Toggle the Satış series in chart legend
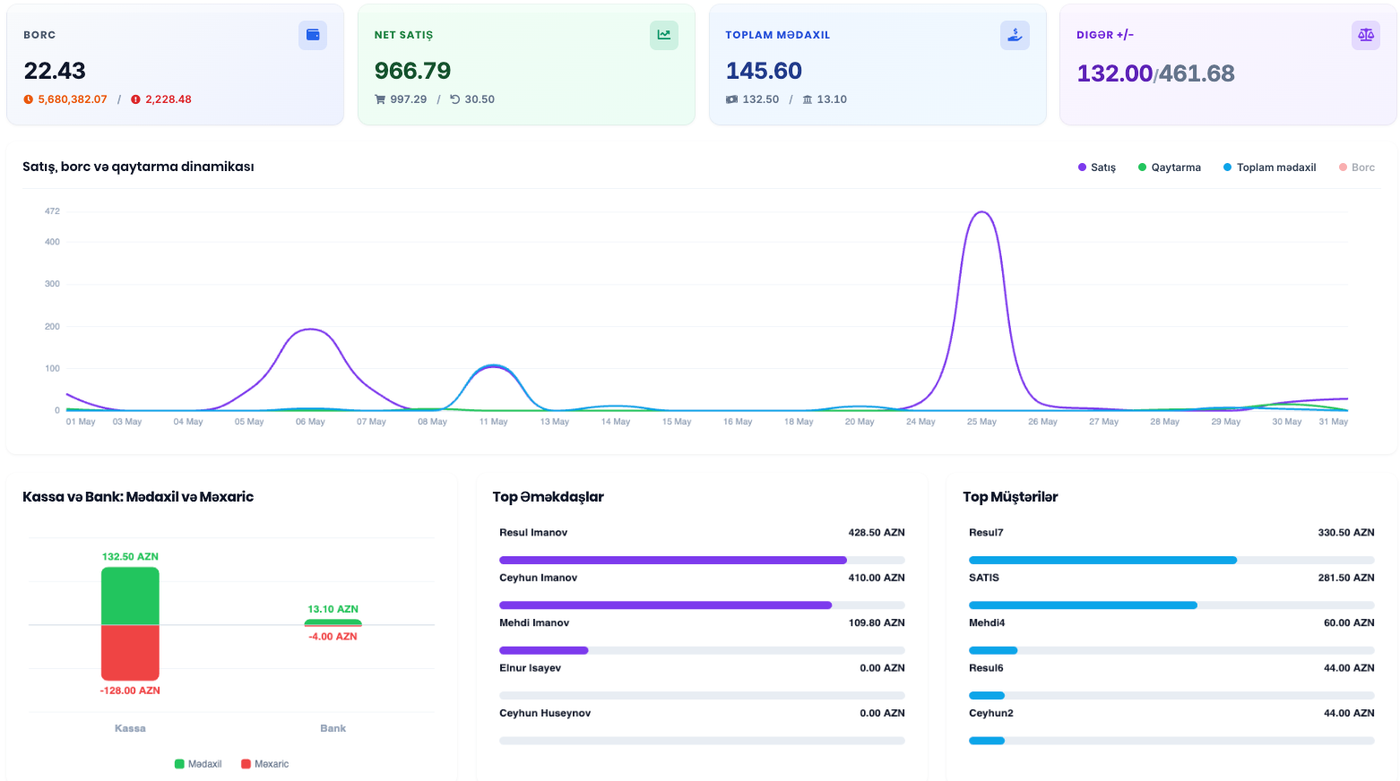The width and height of the screenshot is (1400, 781). pyautogui.click(x=1097, y=167)
